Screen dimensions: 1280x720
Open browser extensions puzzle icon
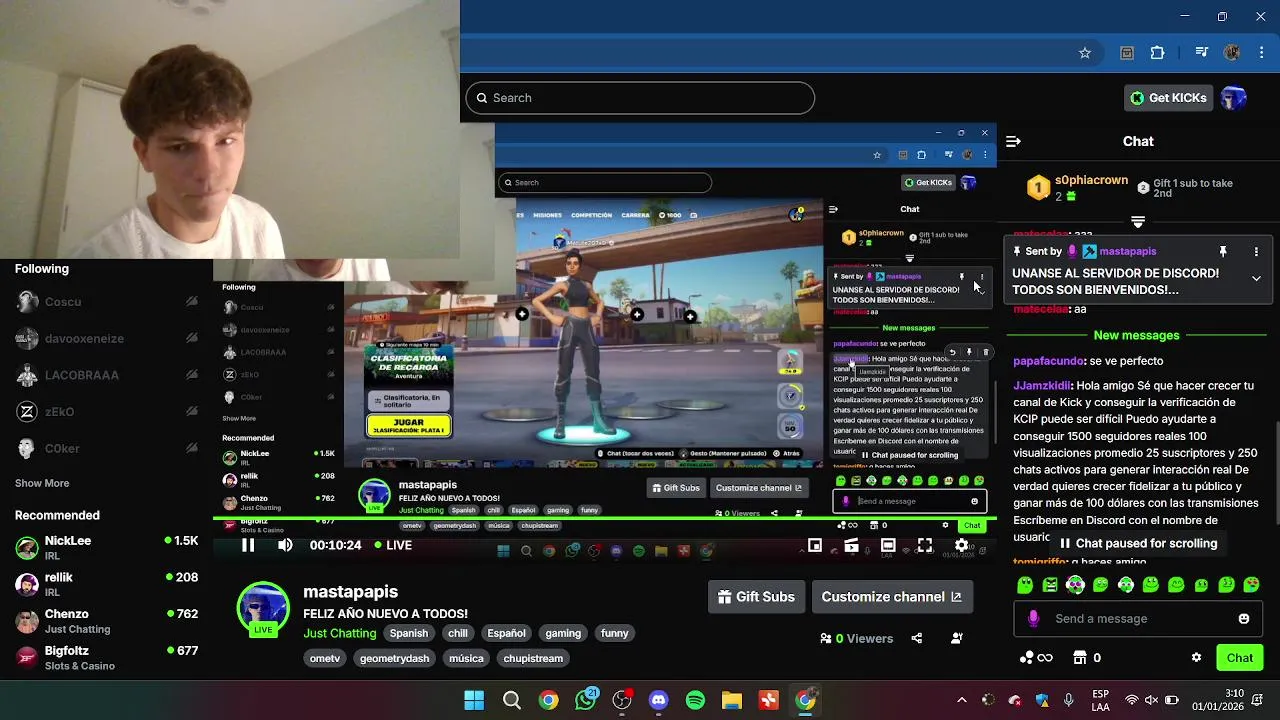1158,53
